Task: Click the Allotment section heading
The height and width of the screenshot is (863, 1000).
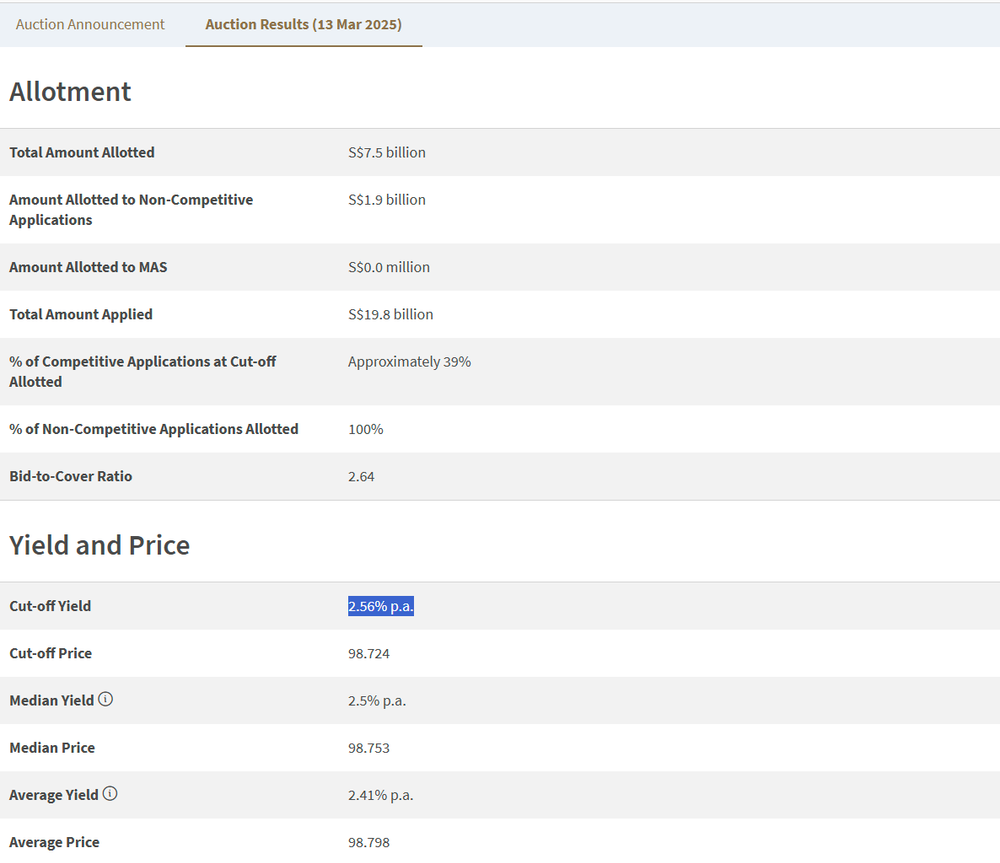Action: click(x=70, y=91)
